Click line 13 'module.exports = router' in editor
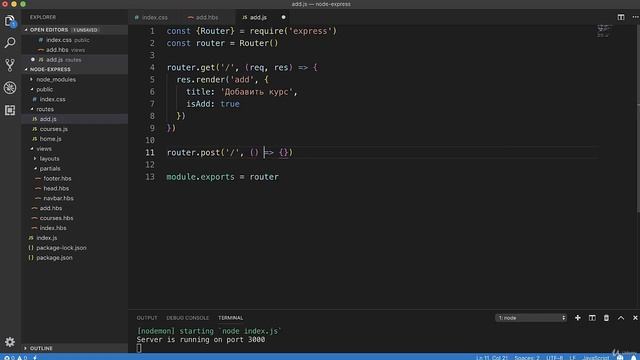This screenshot has width=640, height=360. click(222, 177)
